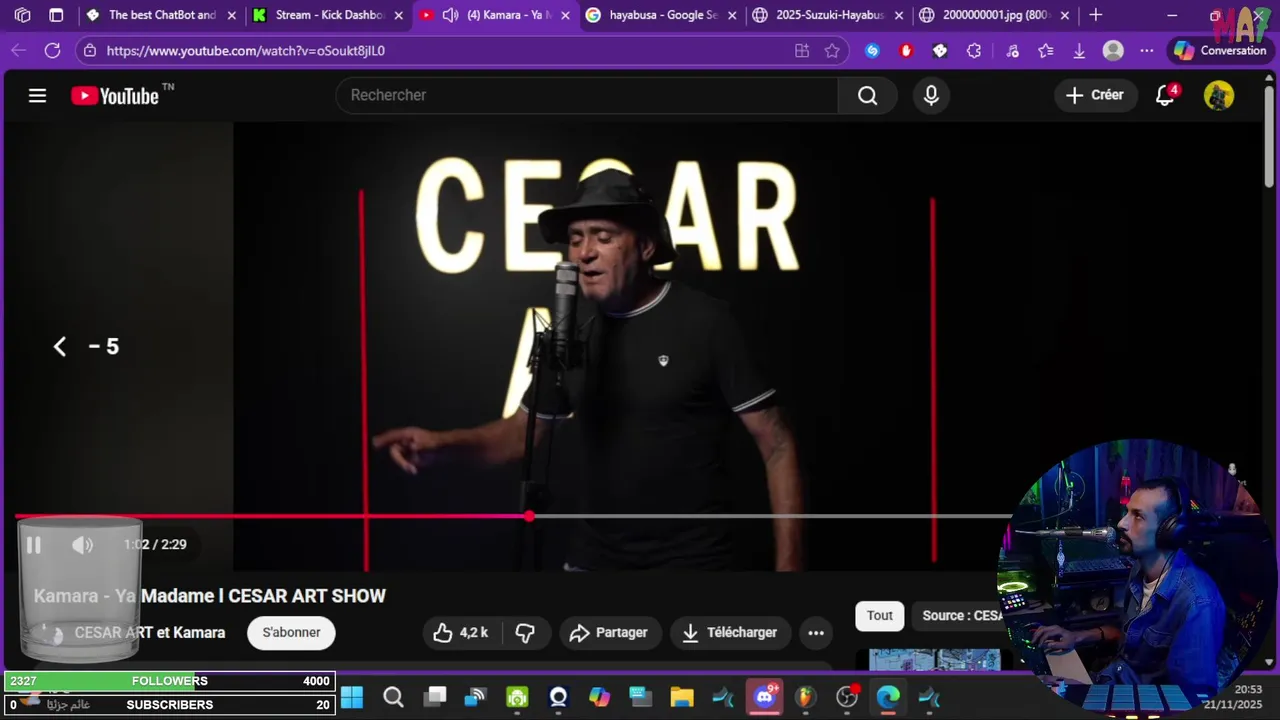Dislike the video with thumbs down
This screenshot has height=720, width=1280.
pyautogui.click(x=525, y=632)
